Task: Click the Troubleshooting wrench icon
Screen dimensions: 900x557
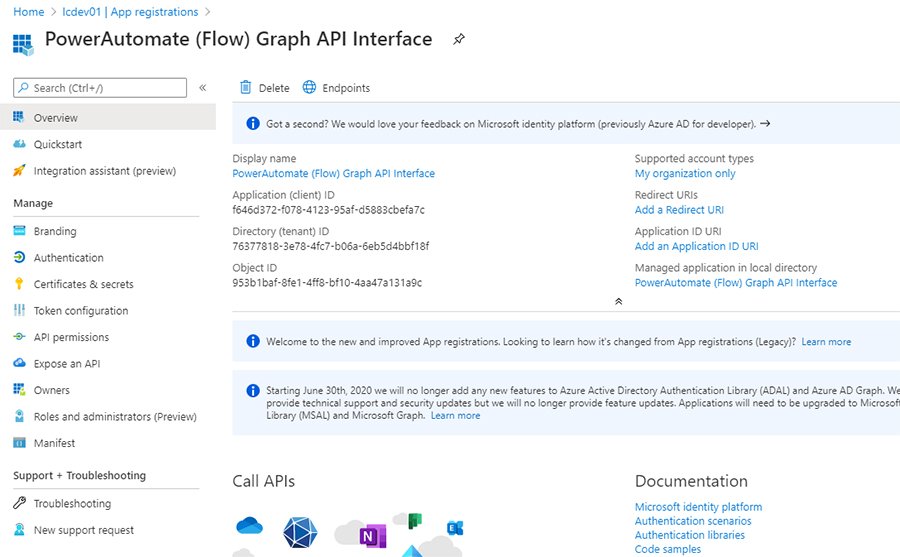Action: coord(19,504)
